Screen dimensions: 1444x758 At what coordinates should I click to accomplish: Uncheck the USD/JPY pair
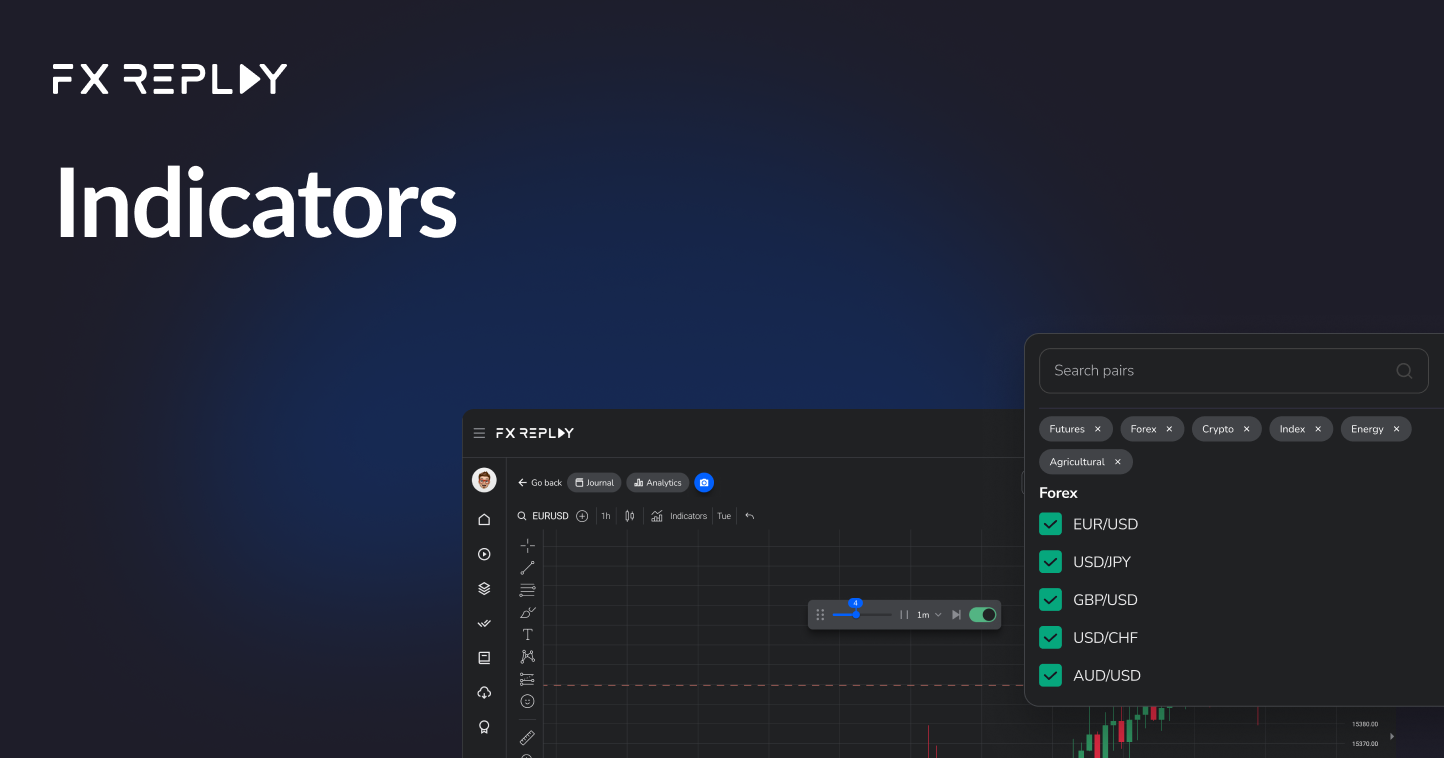coord(1050,561)
